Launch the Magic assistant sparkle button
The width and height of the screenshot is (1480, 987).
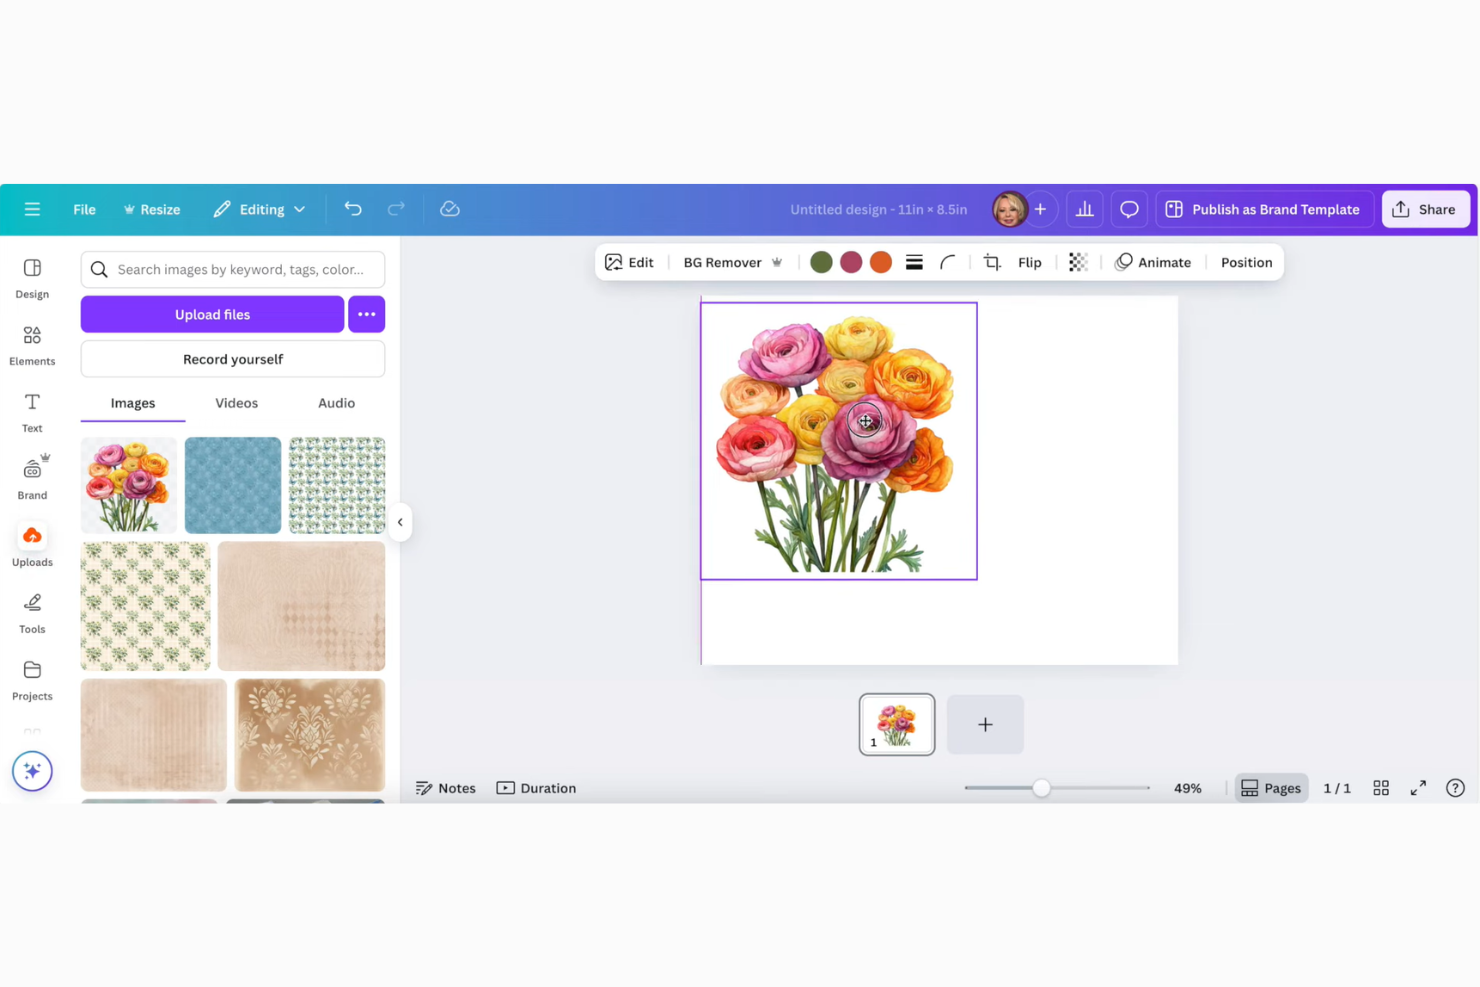(32, 771)
